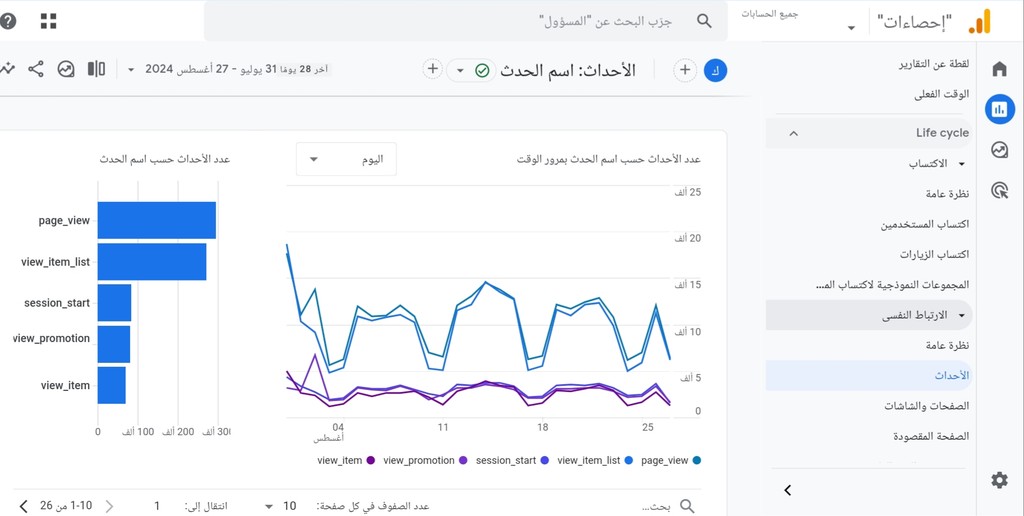
Task: Select the Reports bar-chart icon
Action: tap(999, 109)
